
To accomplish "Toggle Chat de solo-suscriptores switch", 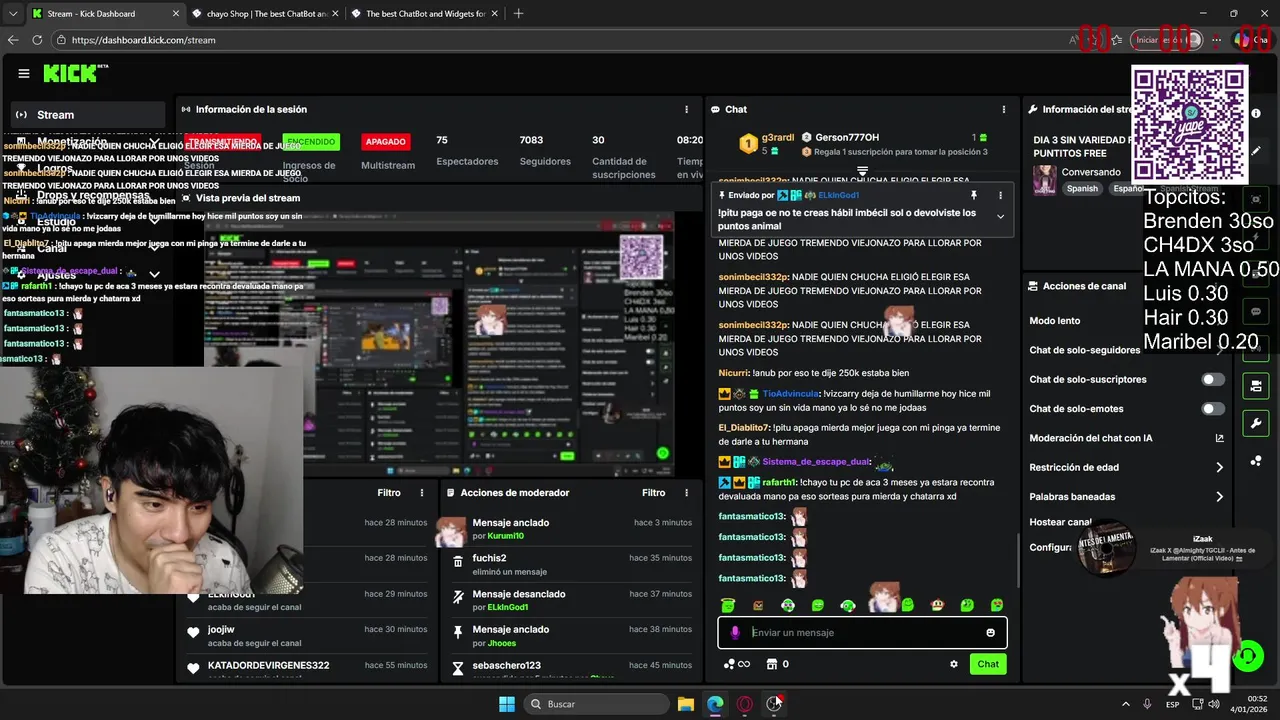I will coord(1213,379).
